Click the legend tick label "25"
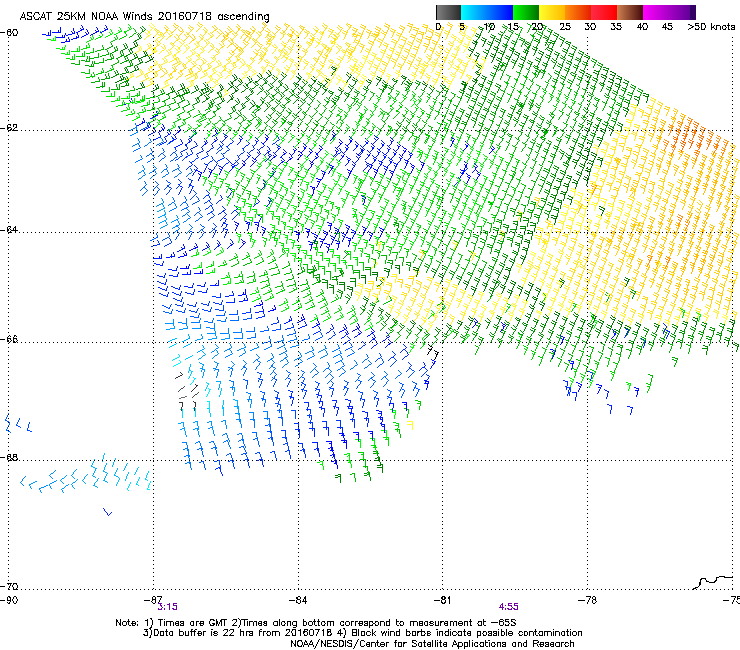The image size is (740, 650). [x=565, y=27]
